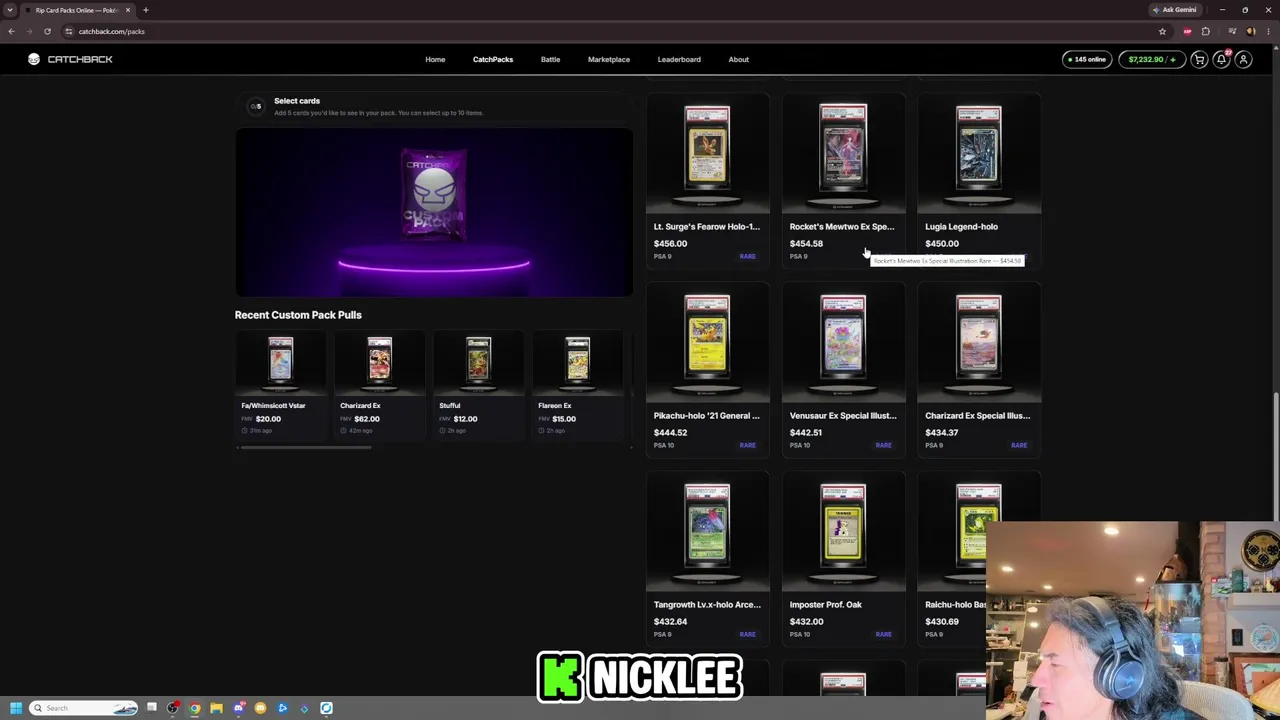The image size is (1280, 720).
Task: Open the notifications bell
Action: 1221,60
